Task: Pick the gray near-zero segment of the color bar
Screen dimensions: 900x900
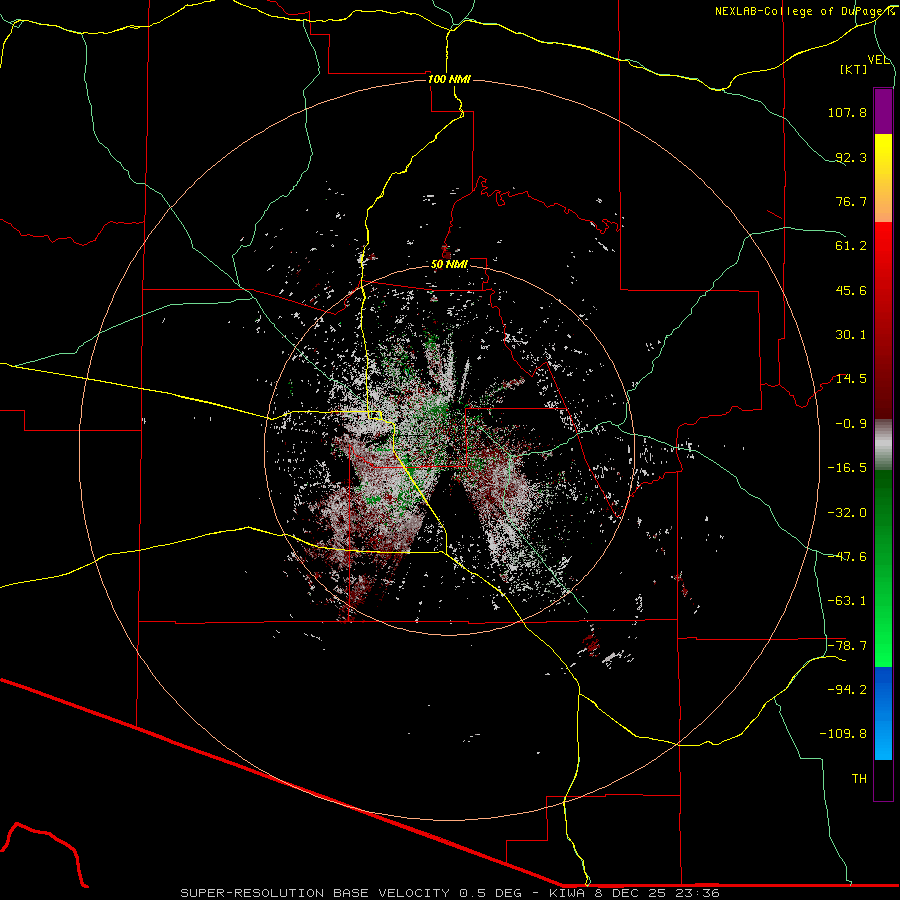Action: pos(883,445)
